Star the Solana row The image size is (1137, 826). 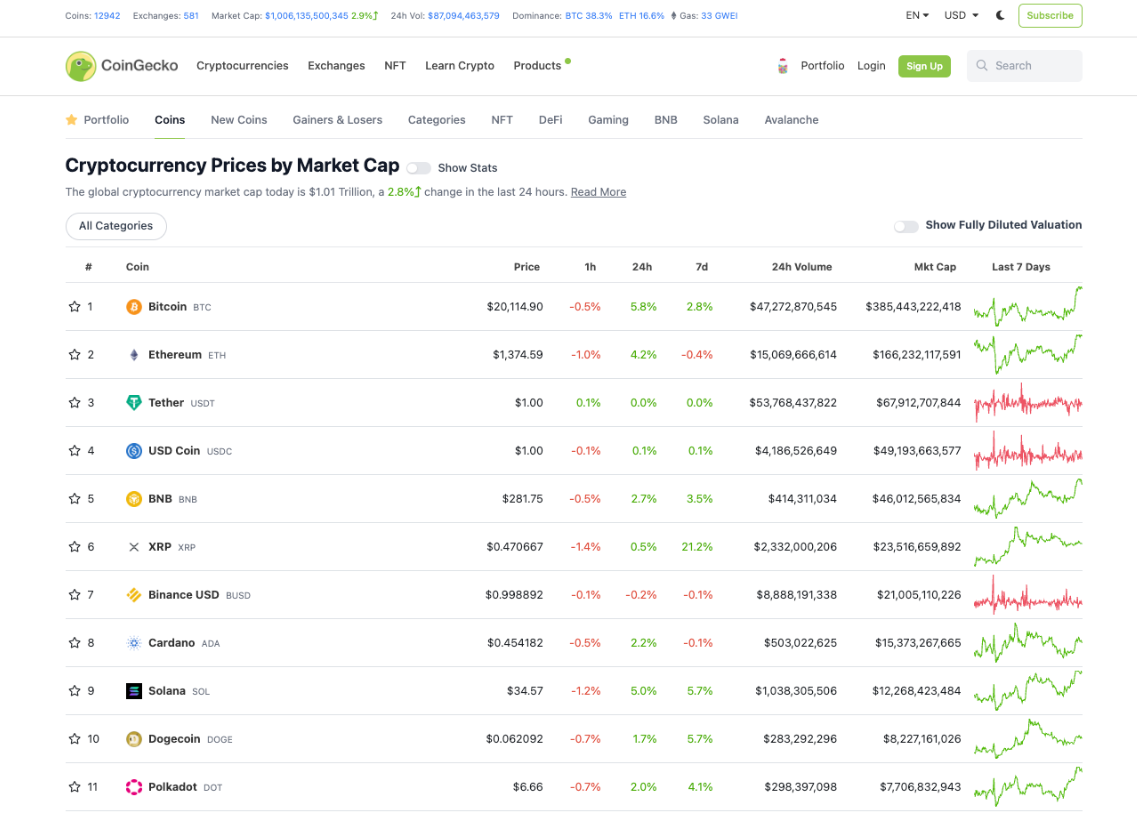(x=74, y=691)
